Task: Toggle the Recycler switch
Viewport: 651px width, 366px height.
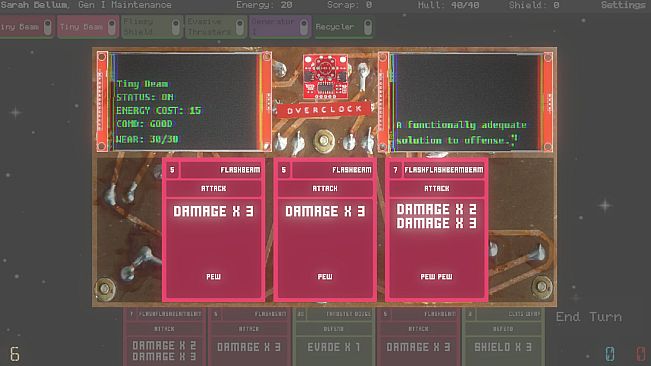Action: (x=368, y=27)
